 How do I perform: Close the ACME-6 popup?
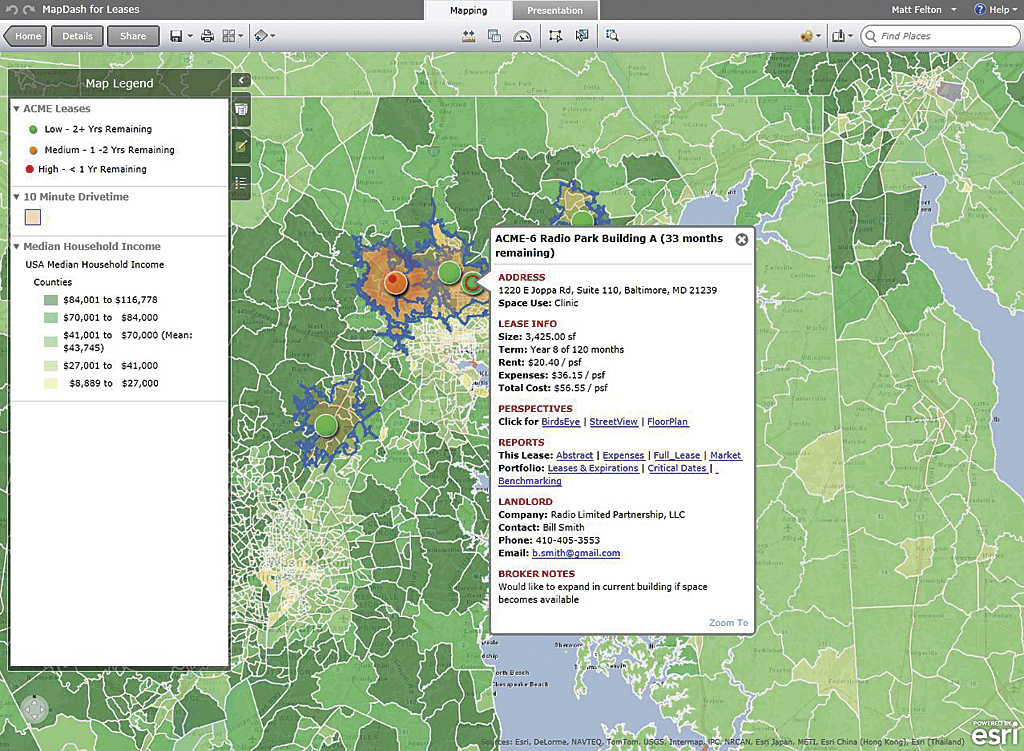742,240
